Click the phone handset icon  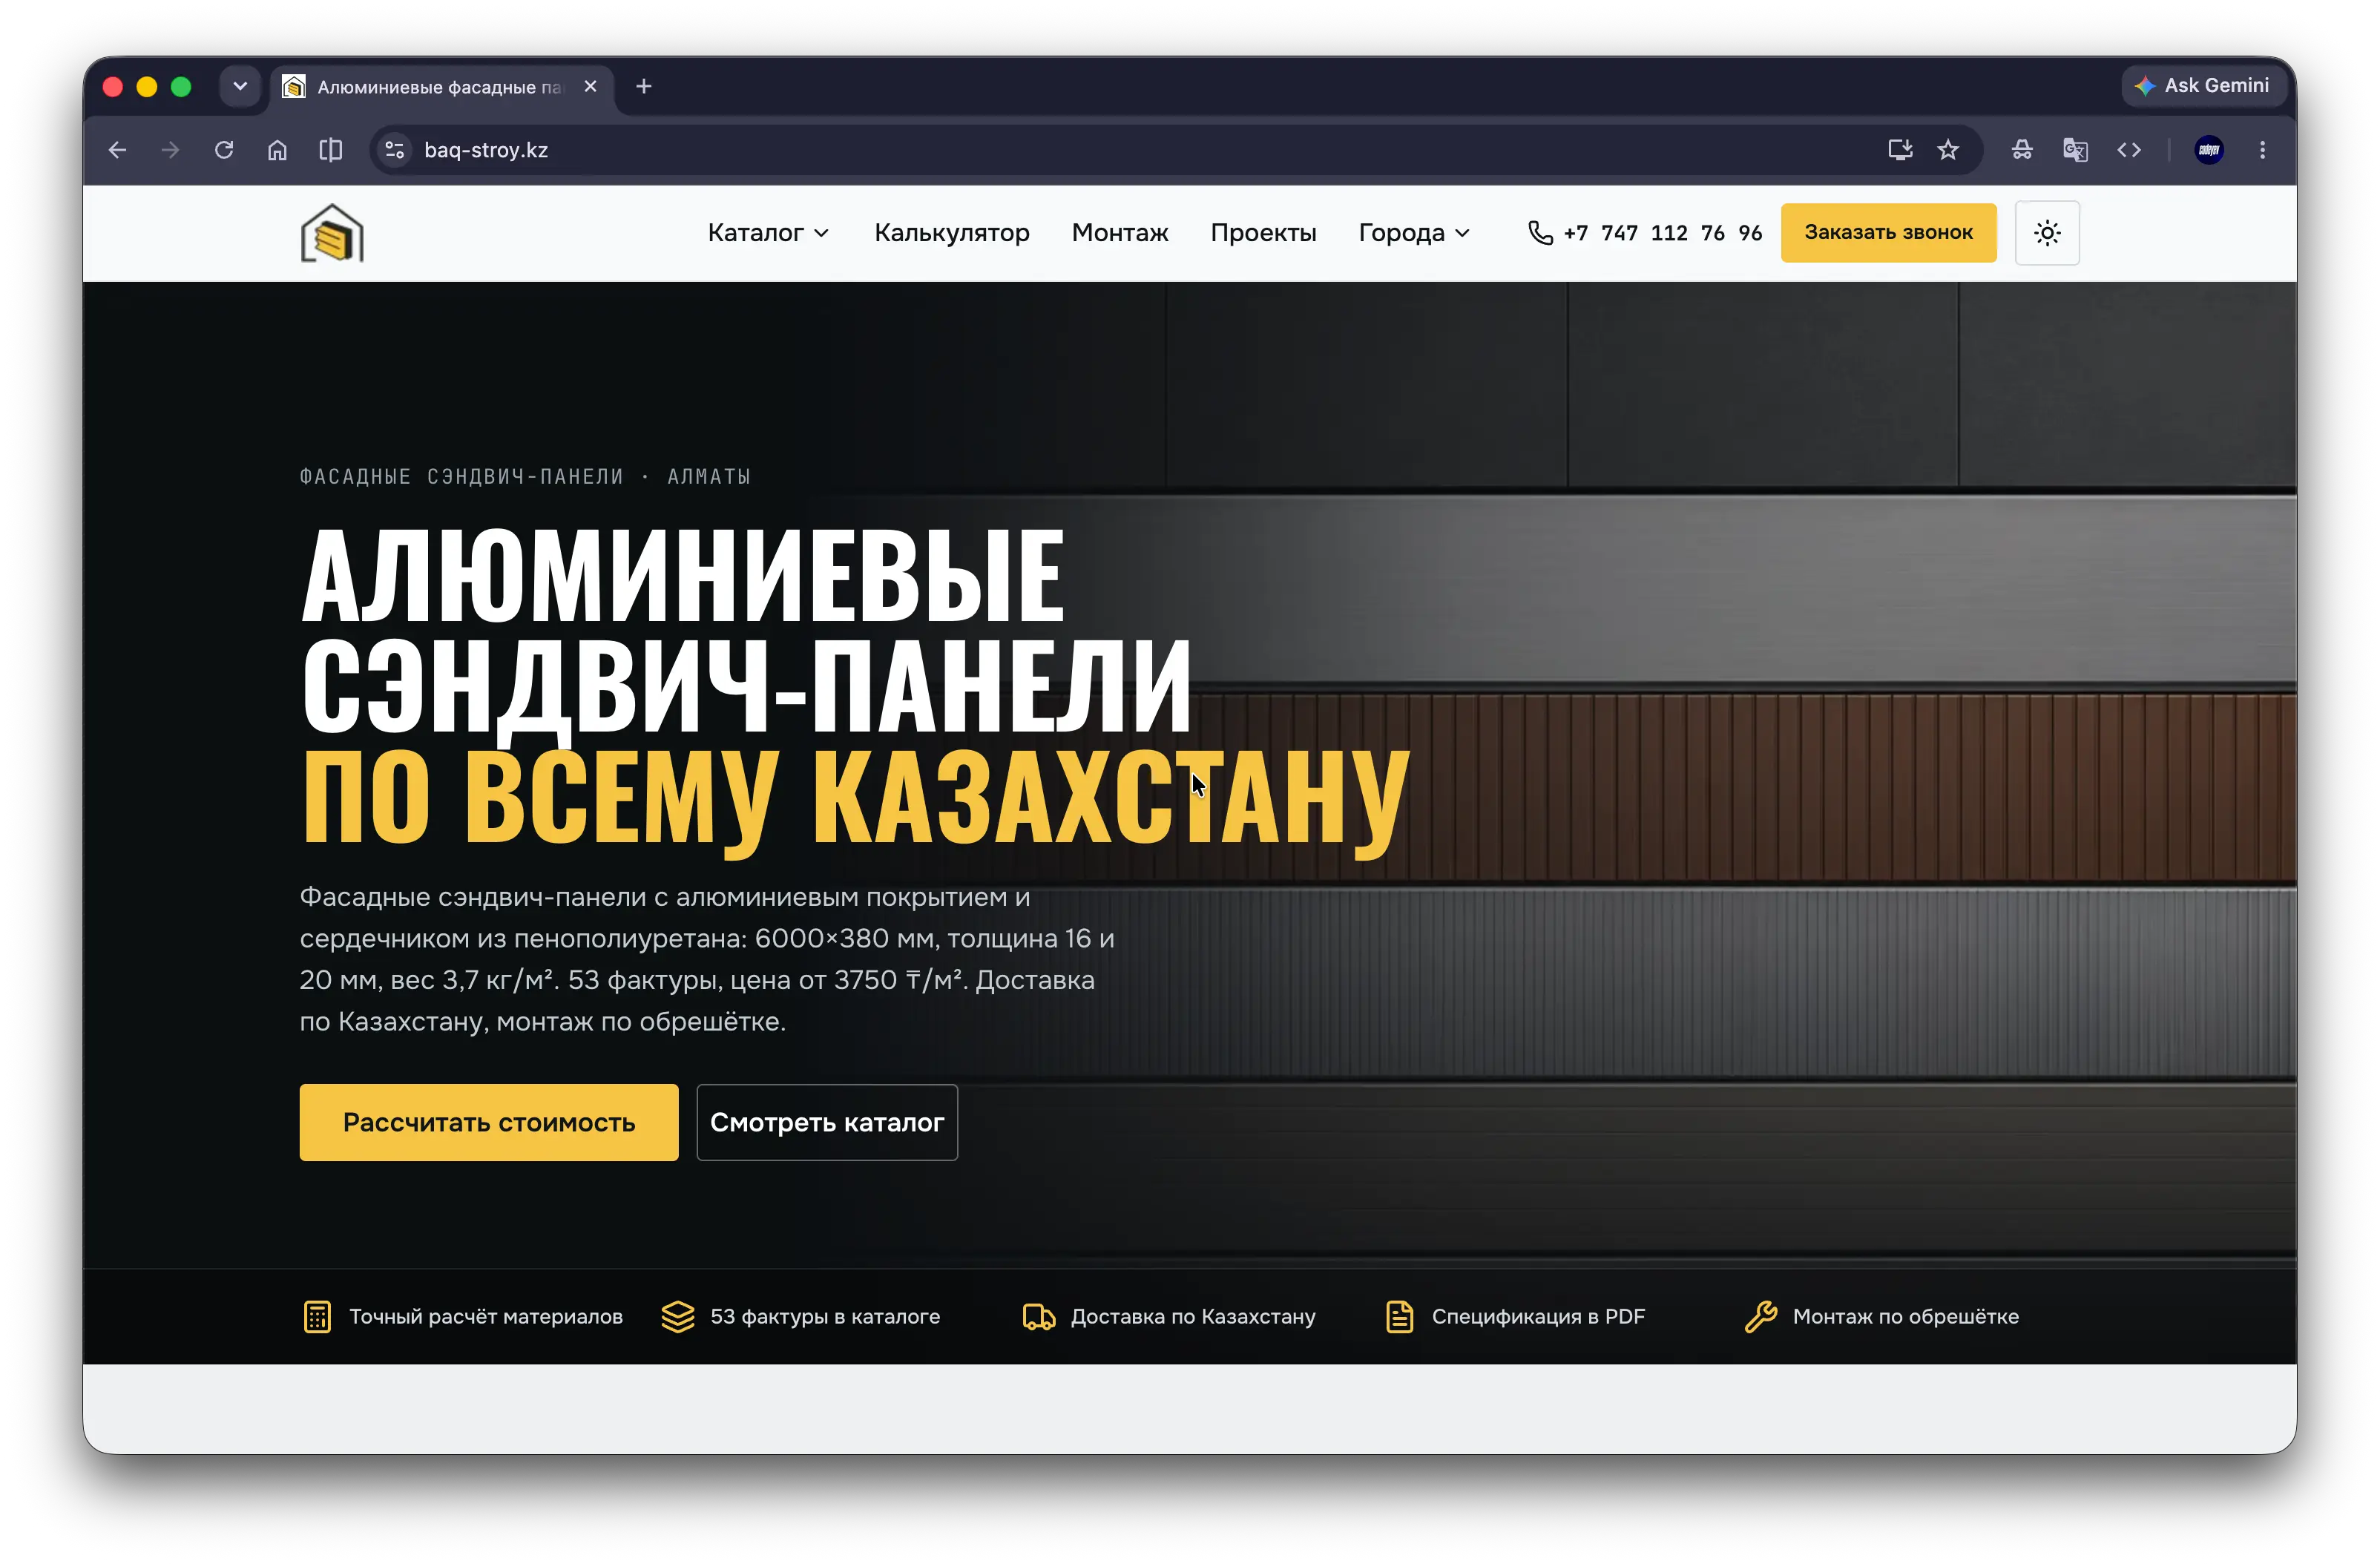click(x=1540, y=233)
